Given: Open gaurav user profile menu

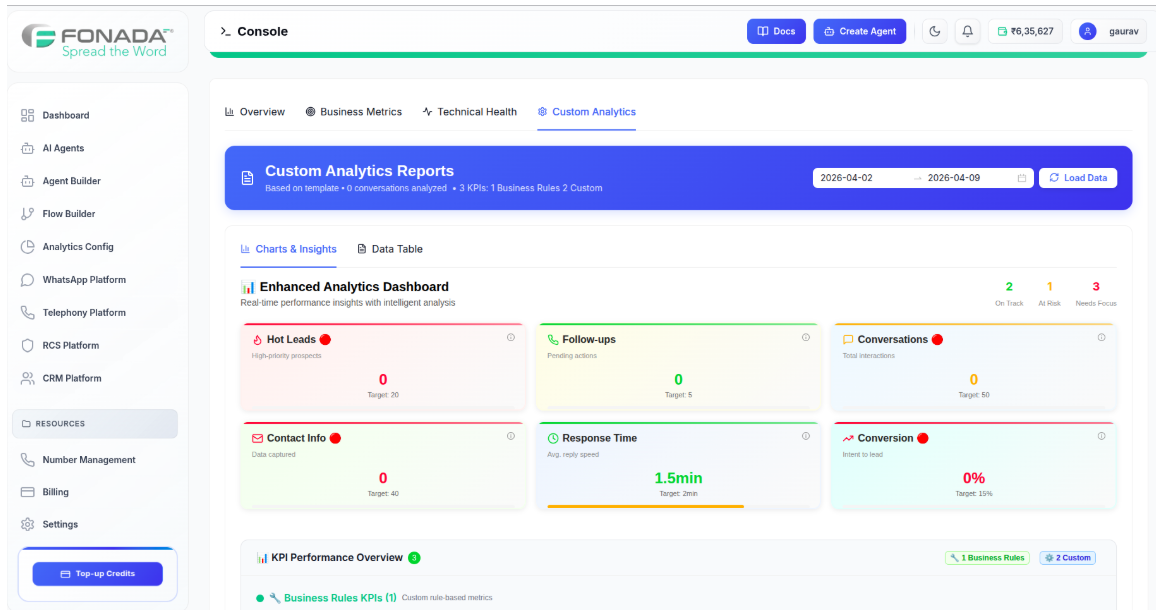Looking at the screenshot, I should point(1109,32).
